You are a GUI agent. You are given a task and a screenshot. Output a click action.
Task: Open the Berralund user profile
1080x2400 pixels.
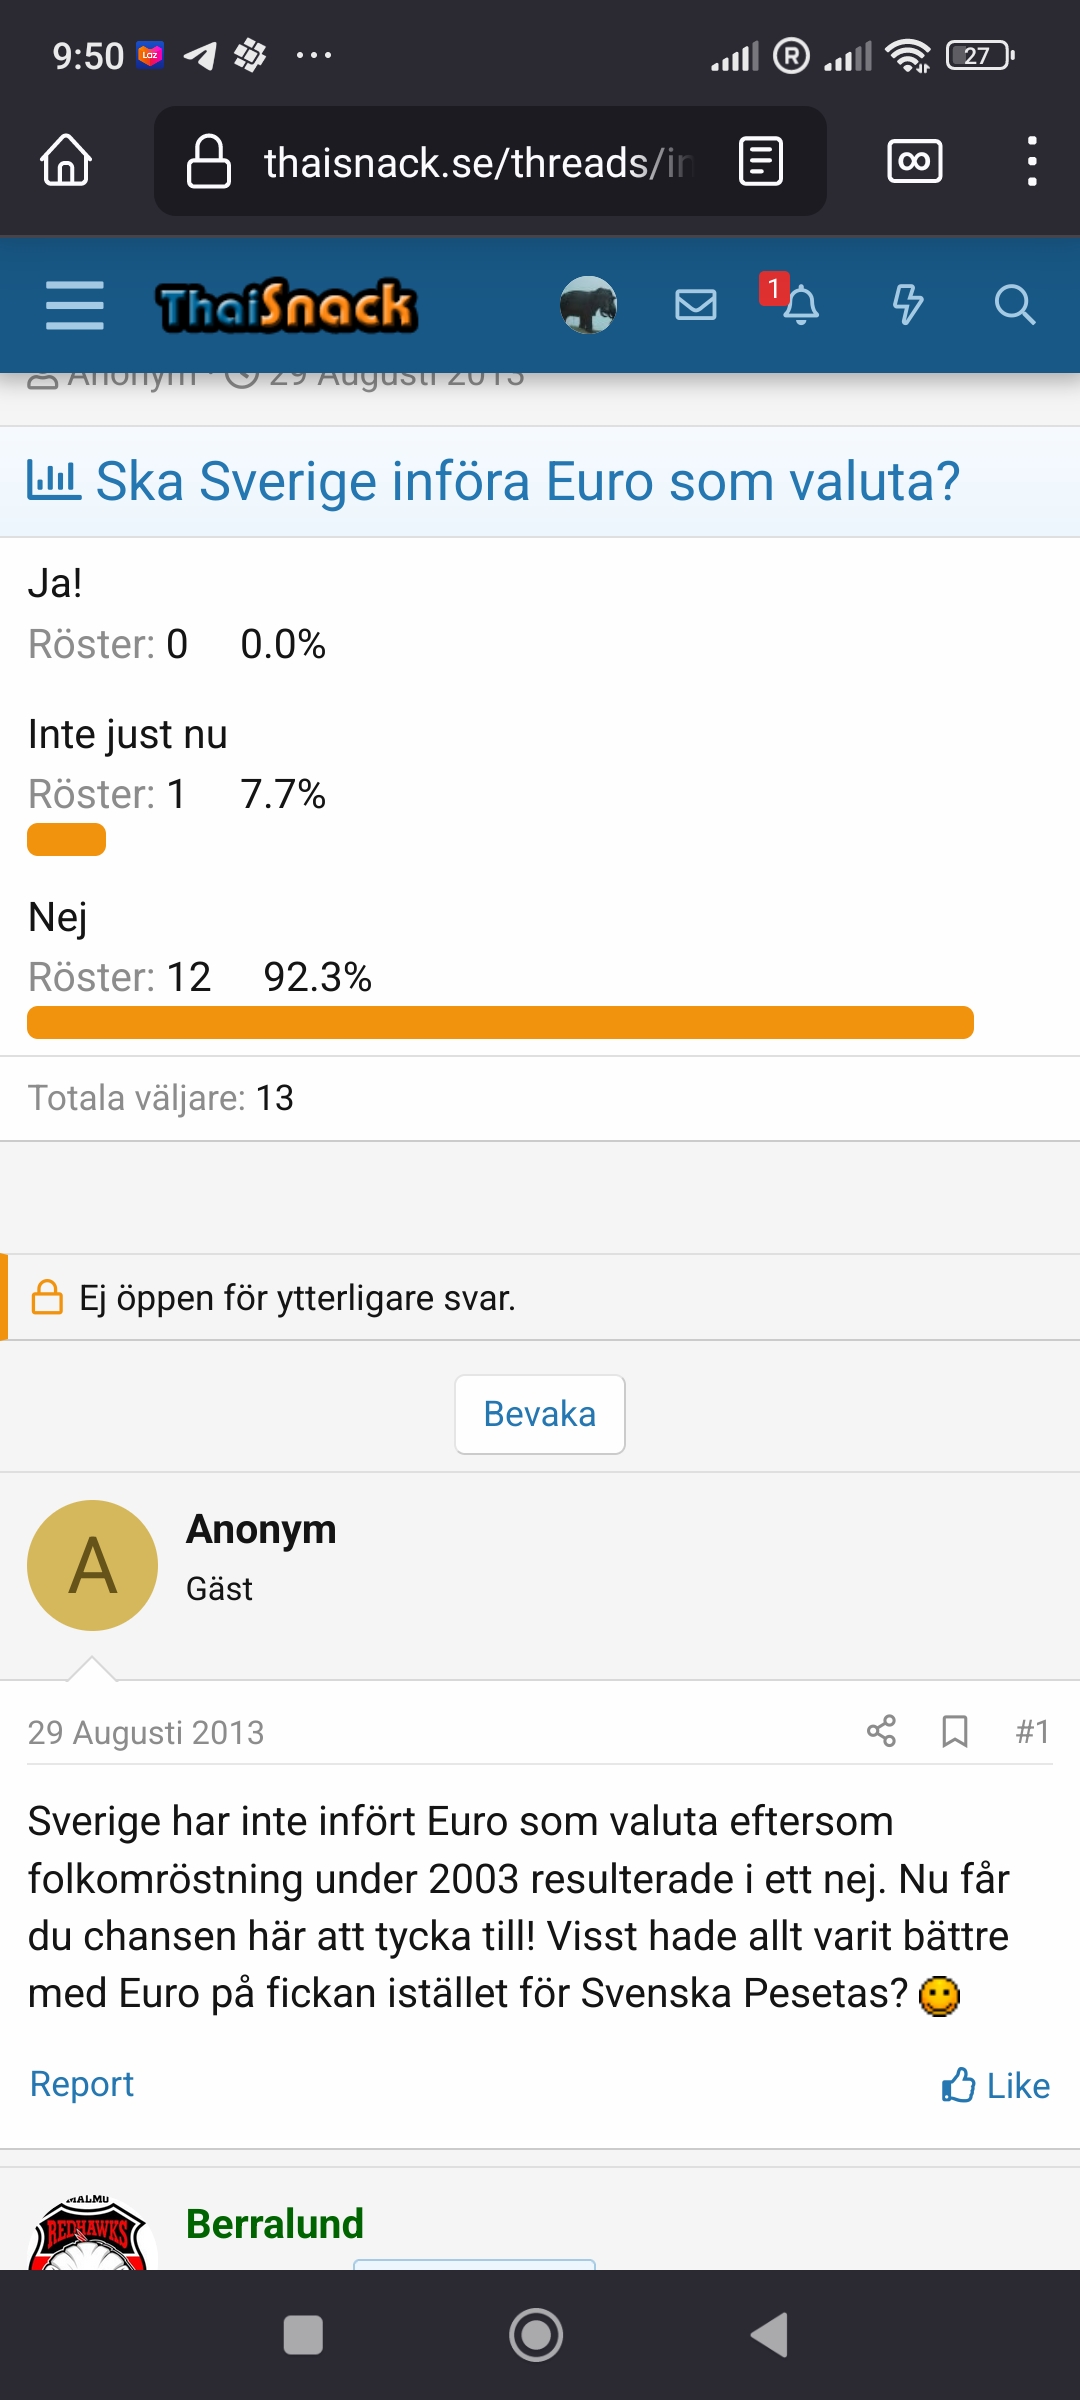coord(275,2224)
